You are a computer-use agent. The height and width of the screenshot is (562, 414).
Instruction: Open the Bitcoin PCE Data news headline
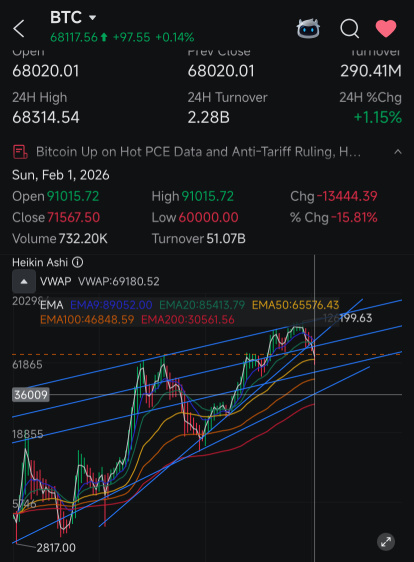click(x=198, y=152)
